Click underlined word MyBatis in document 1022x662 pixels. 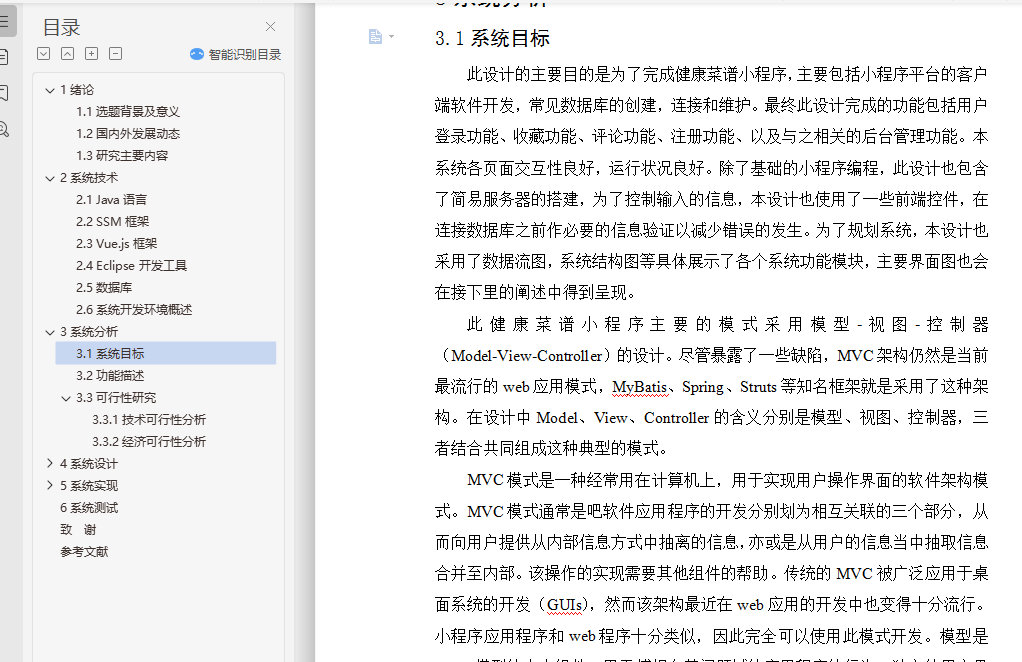pos(639,387)
